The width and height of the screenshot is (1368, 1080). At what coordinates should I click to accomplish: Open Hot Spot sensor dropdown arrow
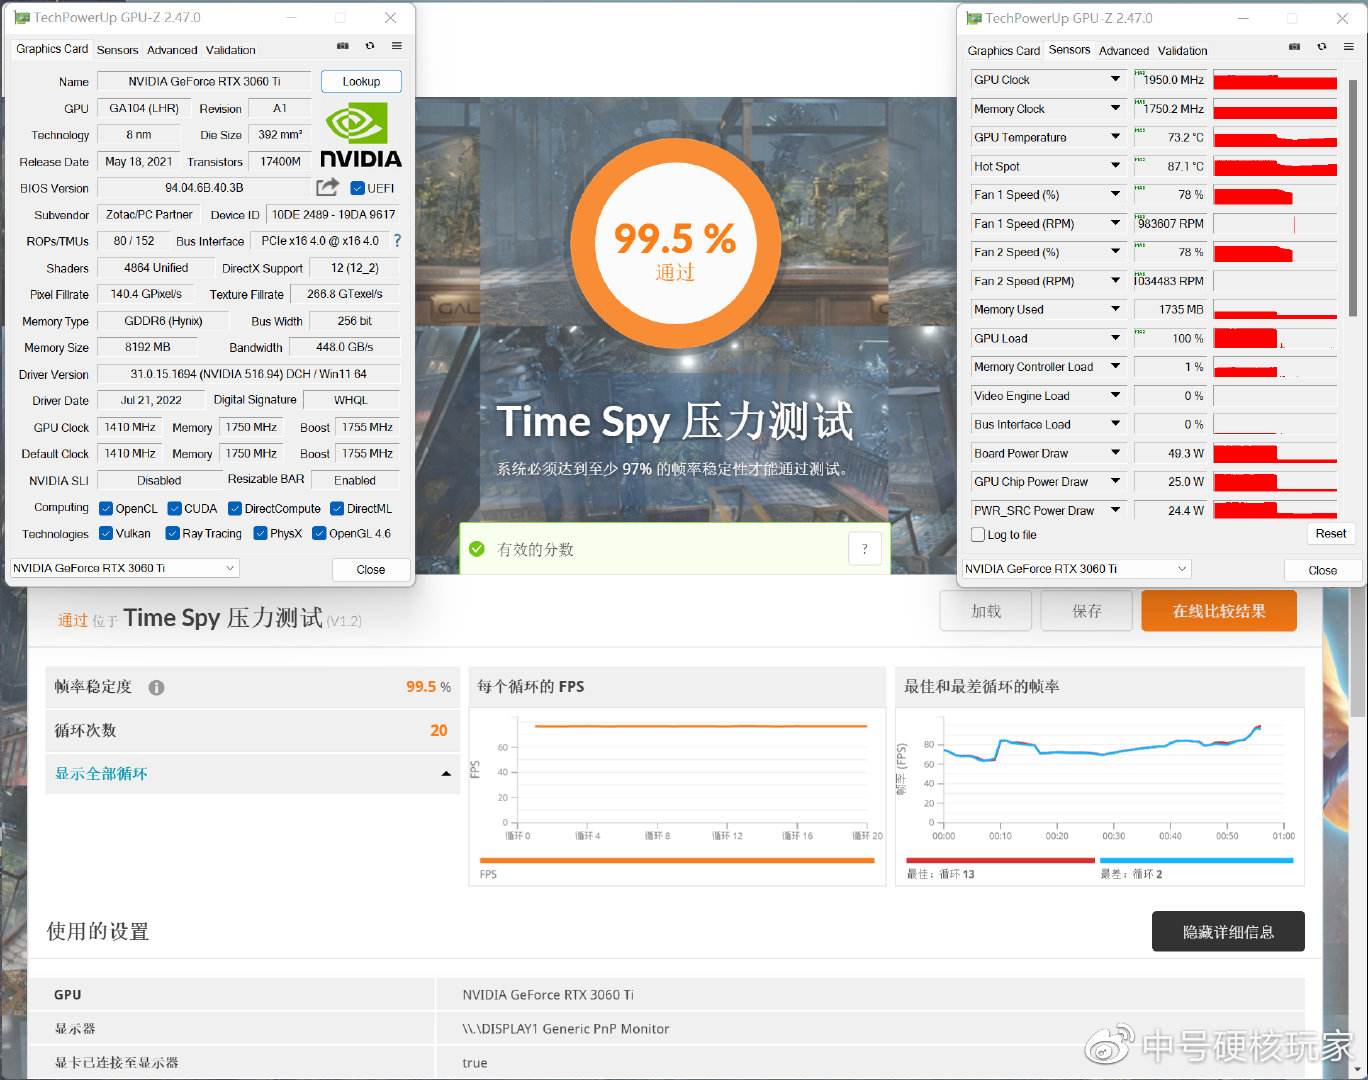tap(1115, 166)
